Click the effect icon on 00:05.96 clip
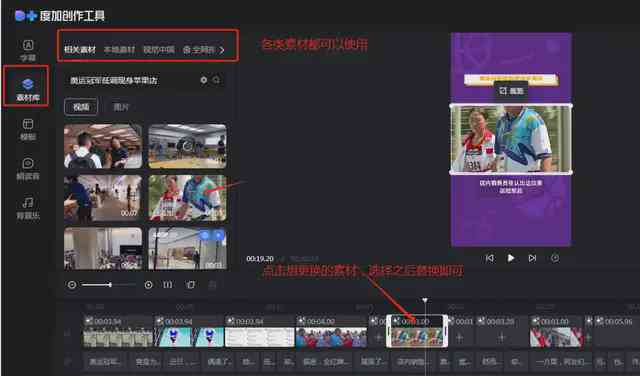Image resolution: width=640 pixels, height=376 pixels. 600,321
